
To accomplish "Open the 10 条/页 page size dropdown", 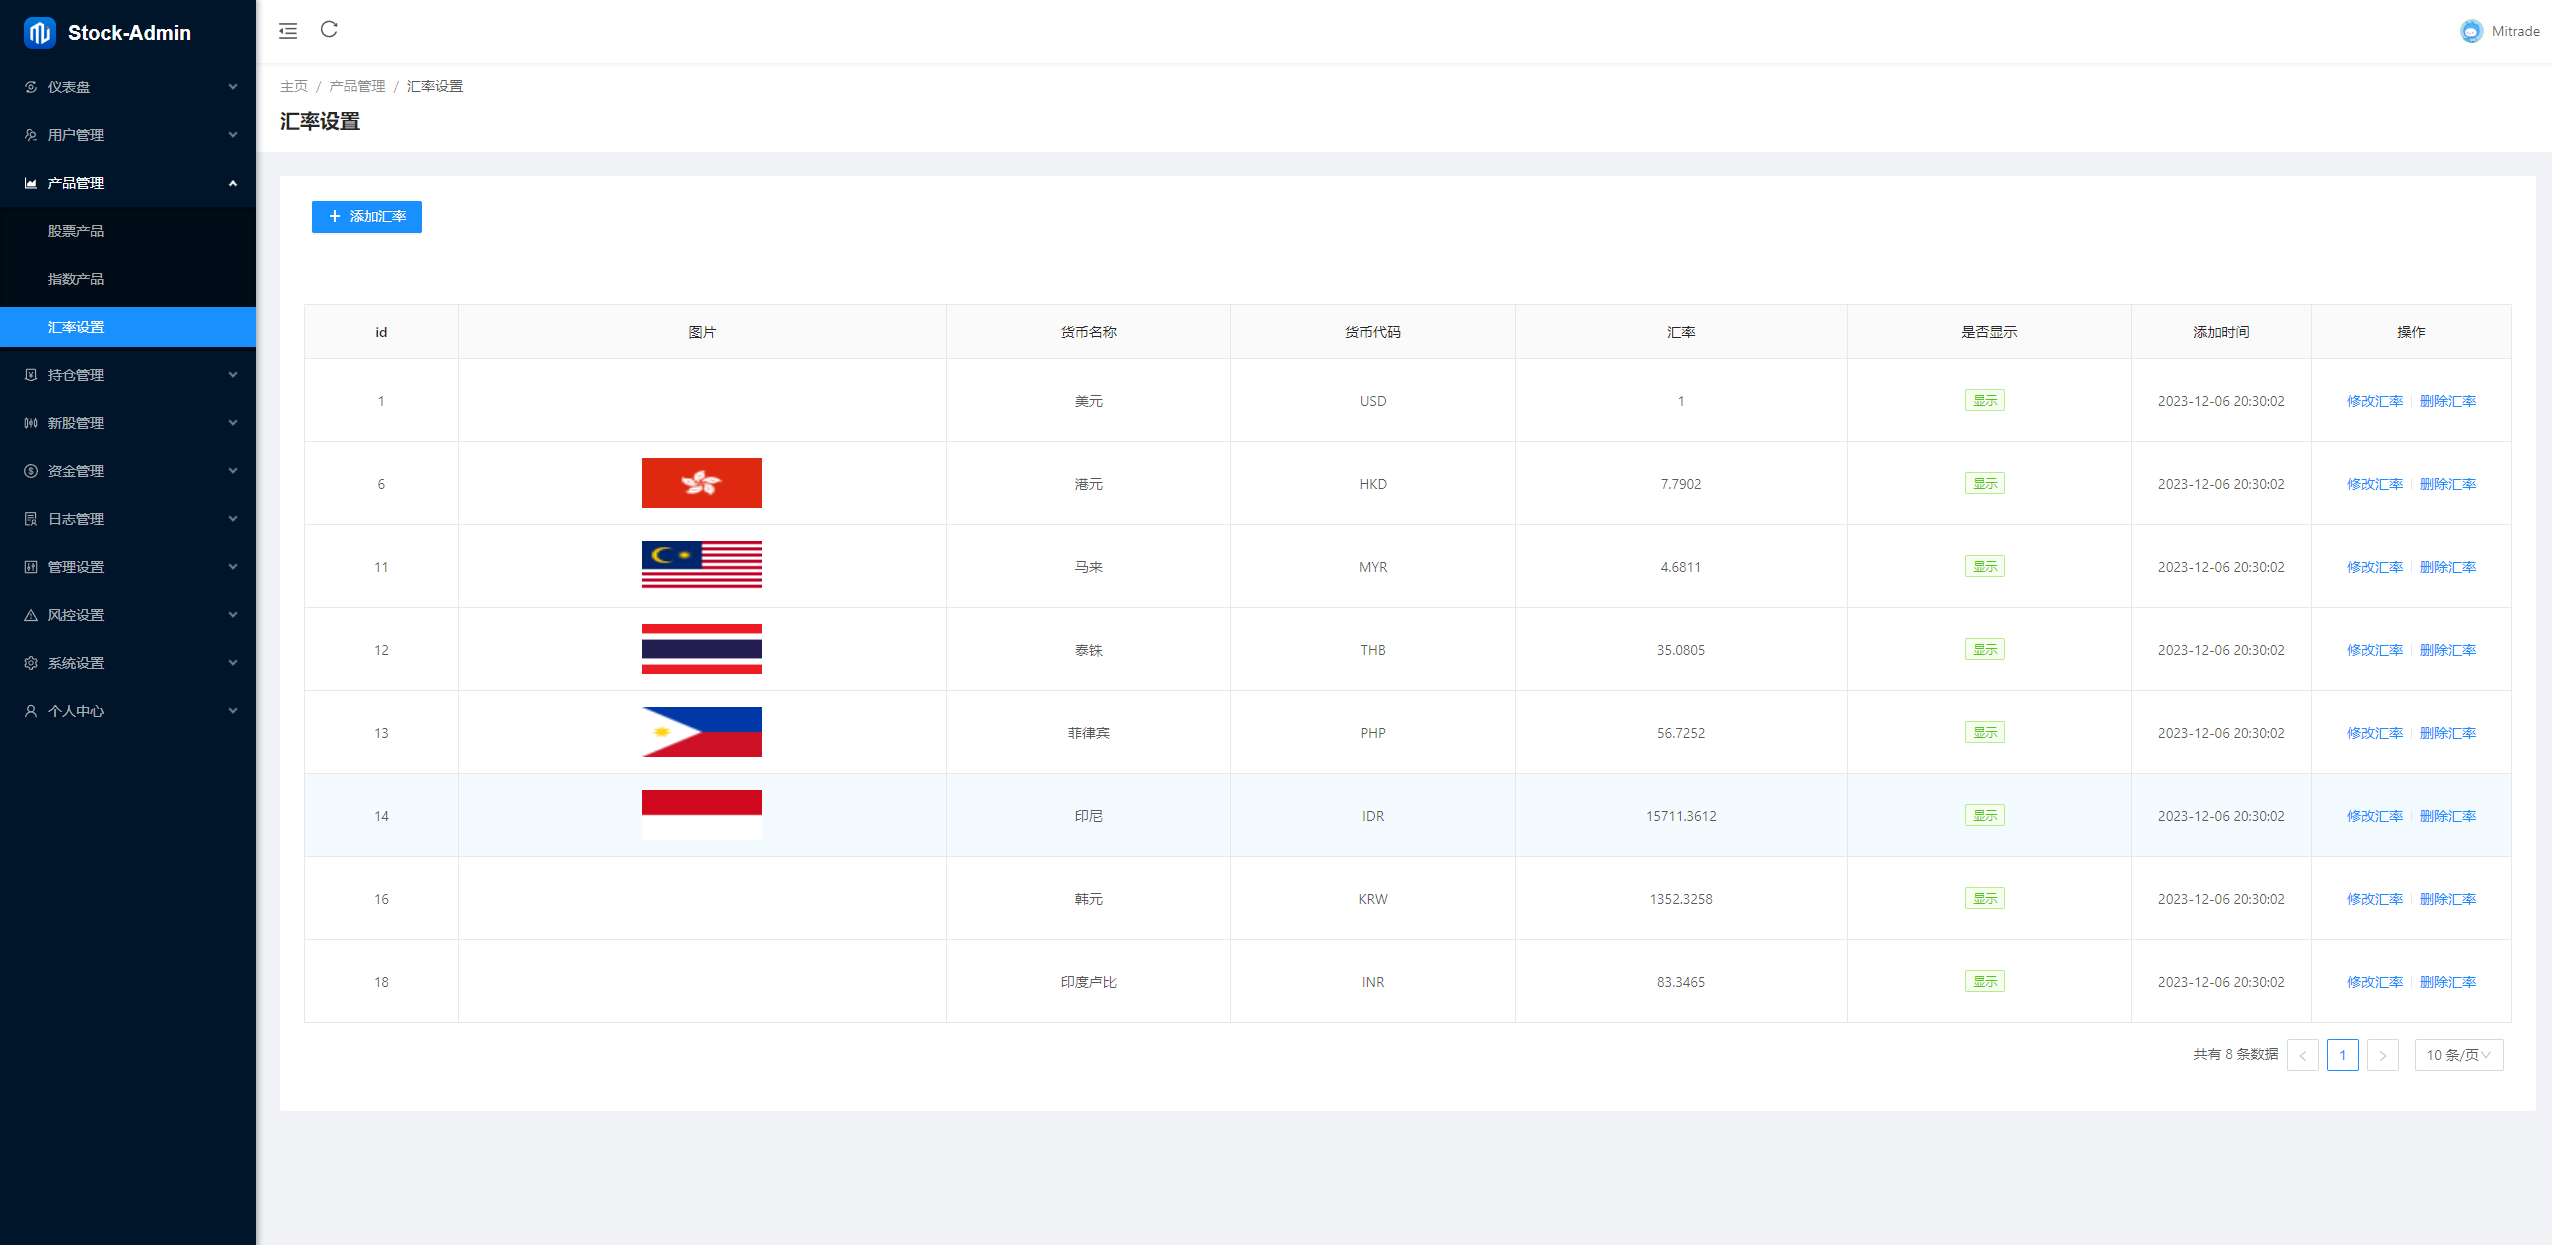I will tap(2458, 1055).
